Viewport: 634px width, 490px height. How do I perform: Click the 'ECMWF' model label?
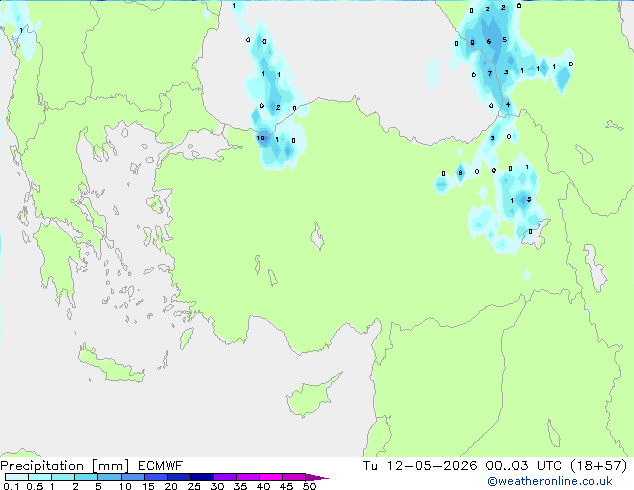point(161,466)
